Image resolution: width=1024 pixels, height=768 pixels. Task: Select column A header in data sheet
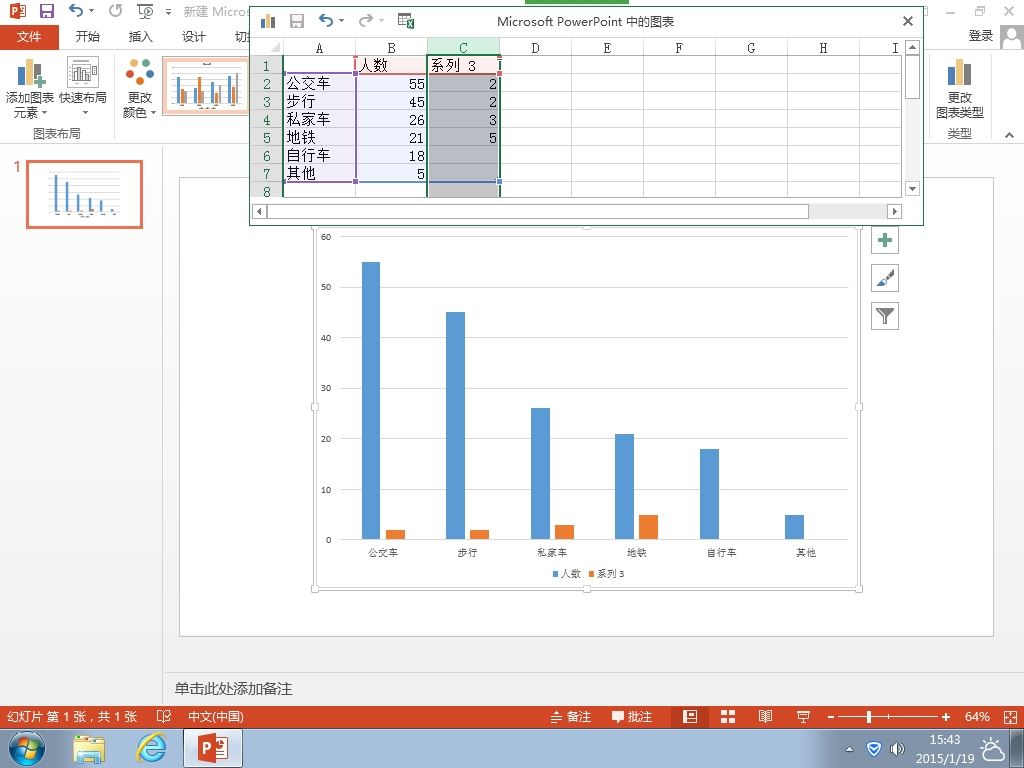319,48
